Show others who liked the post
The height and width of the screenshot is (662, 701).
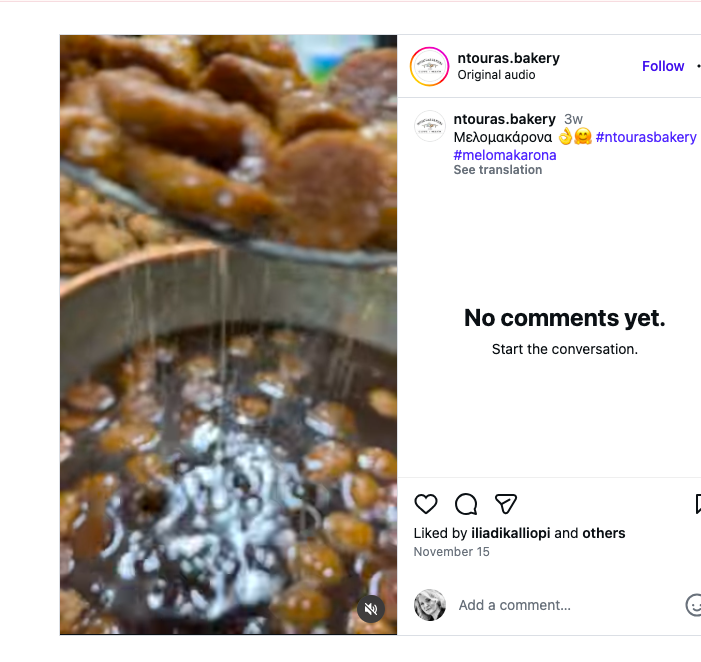coord(604,533)
